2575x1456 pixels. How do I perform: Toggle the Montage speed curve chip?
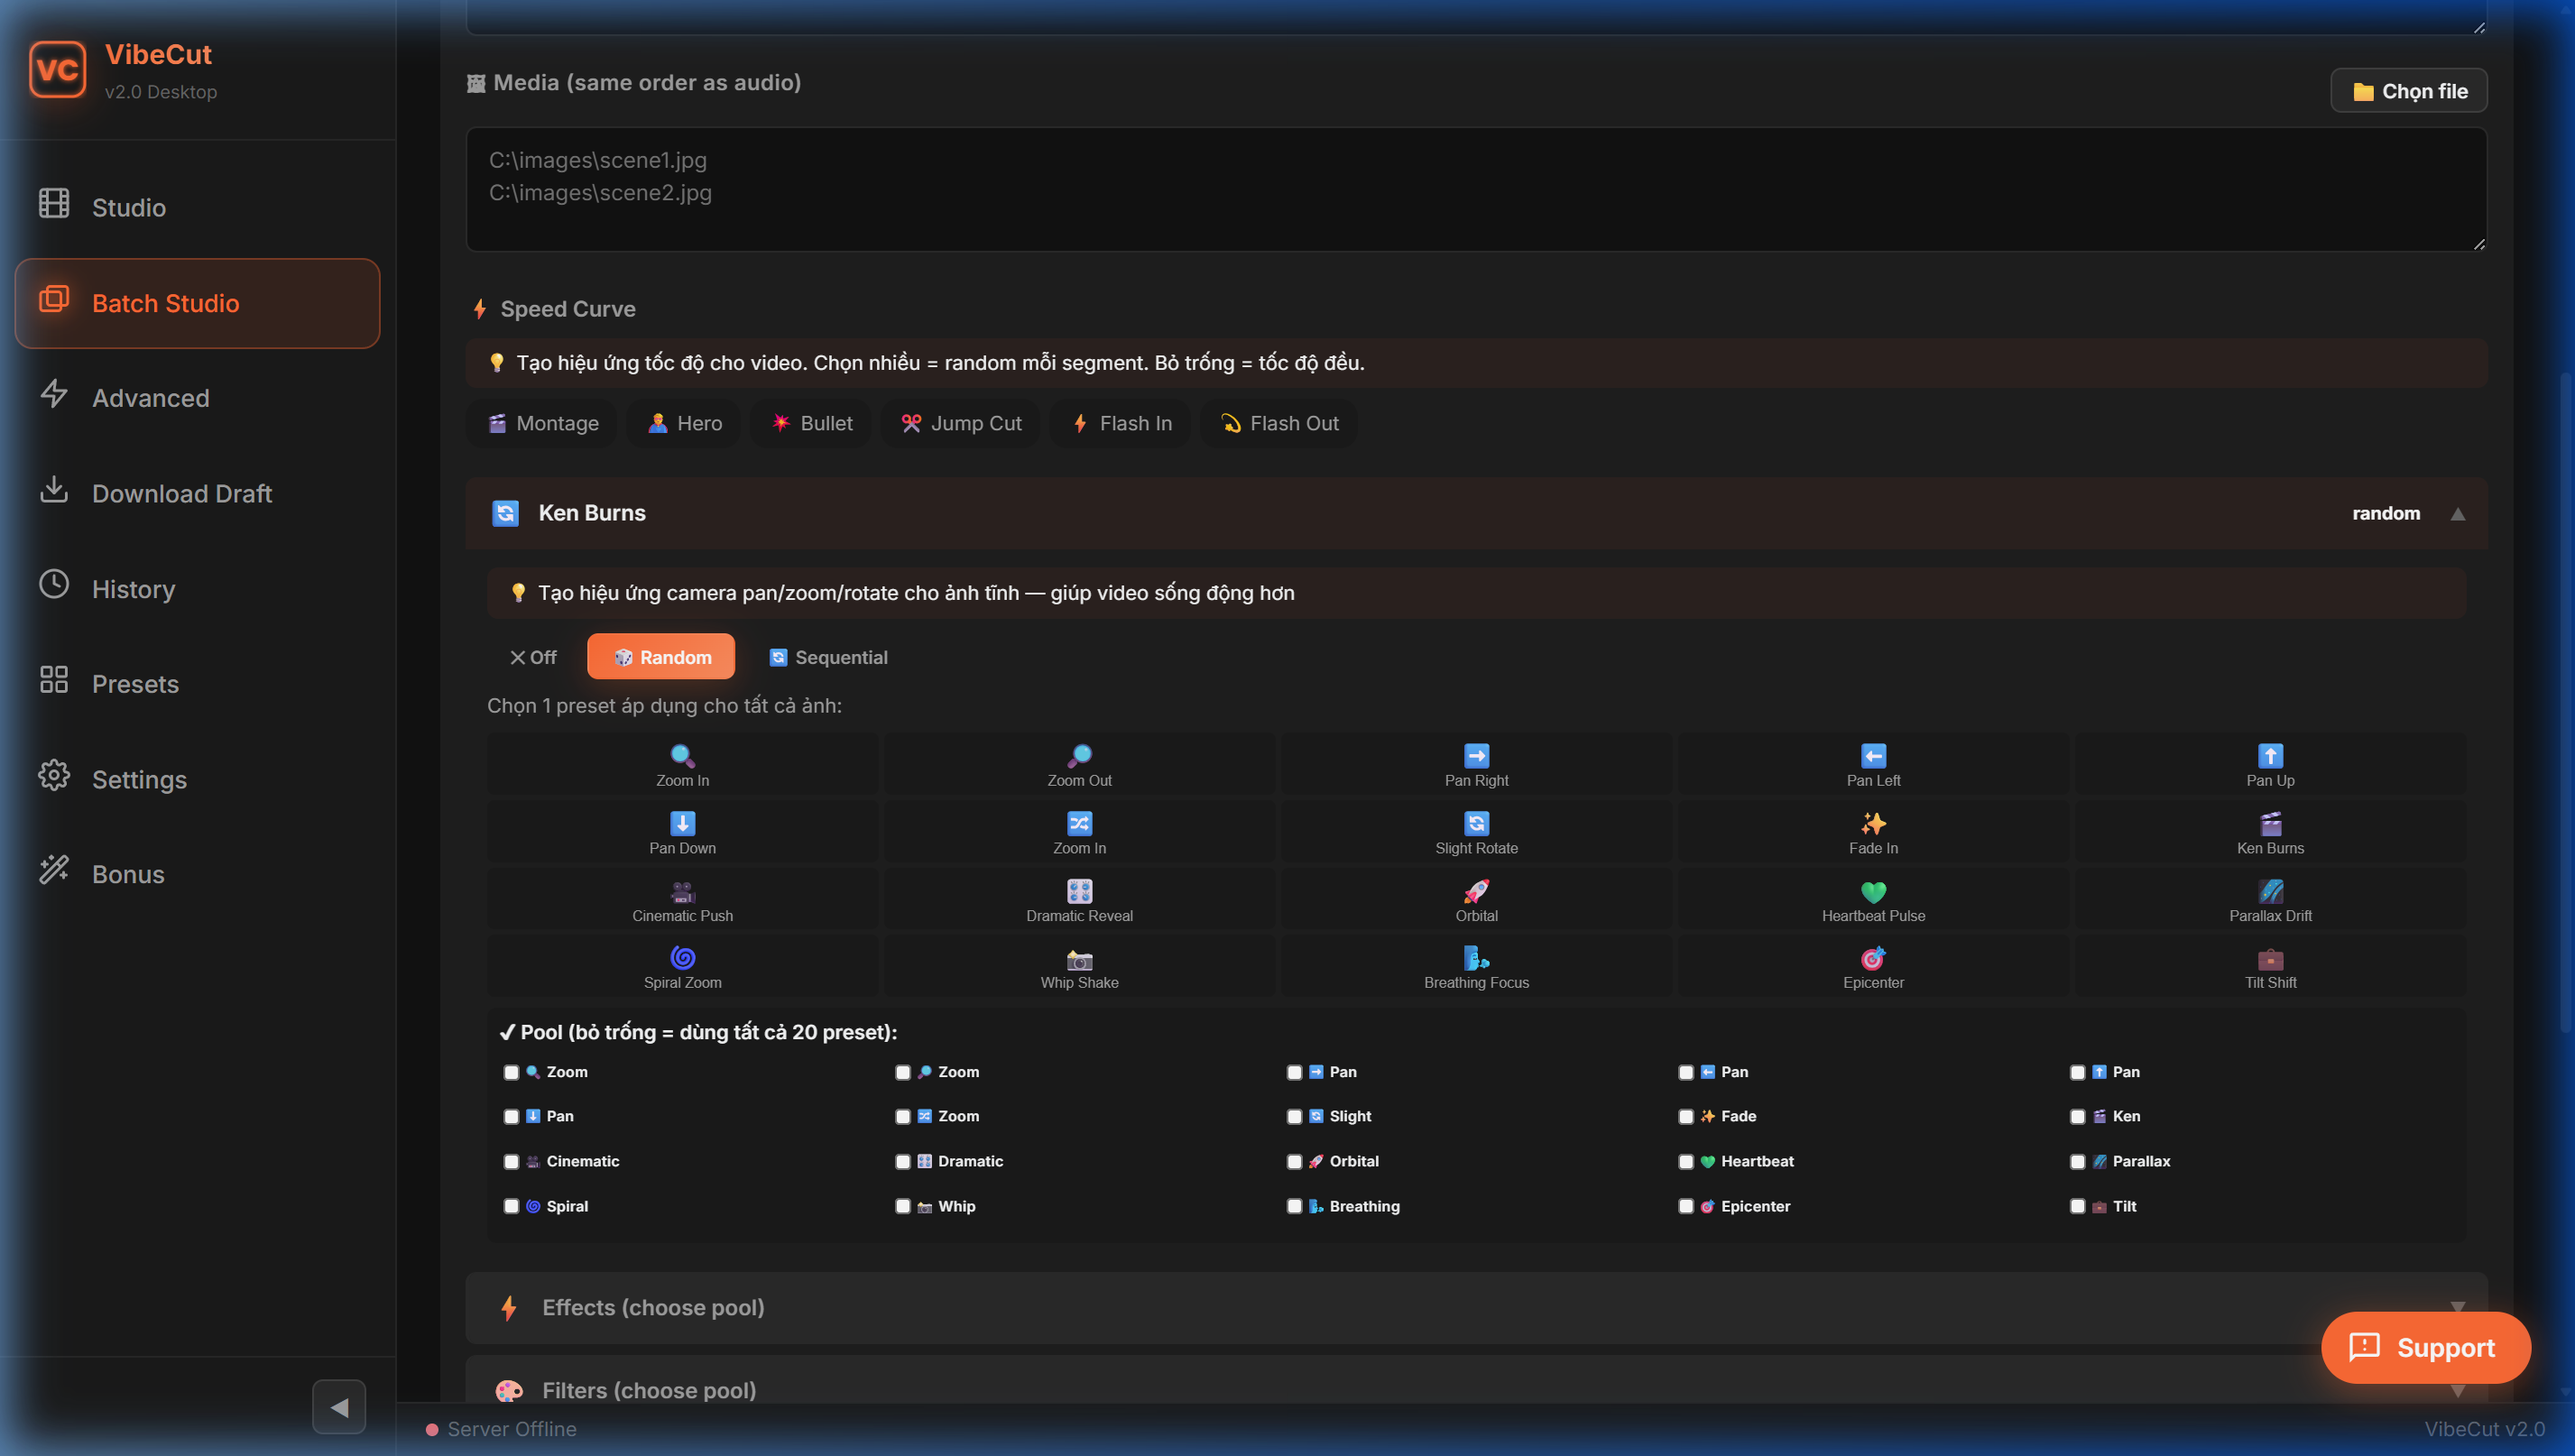point(542,424)
